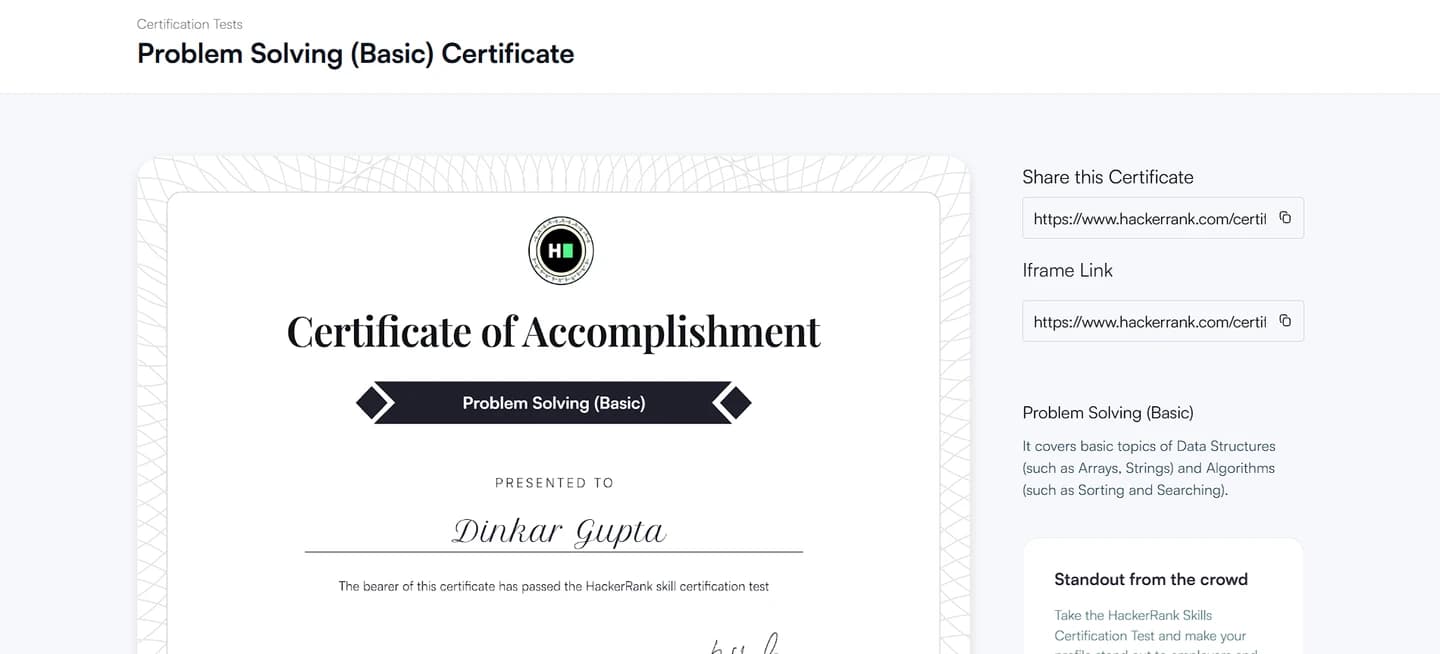Select the Iframe Link URL field
The width and height of the screenshot is (1440, 654).
tap(1162, 321)
